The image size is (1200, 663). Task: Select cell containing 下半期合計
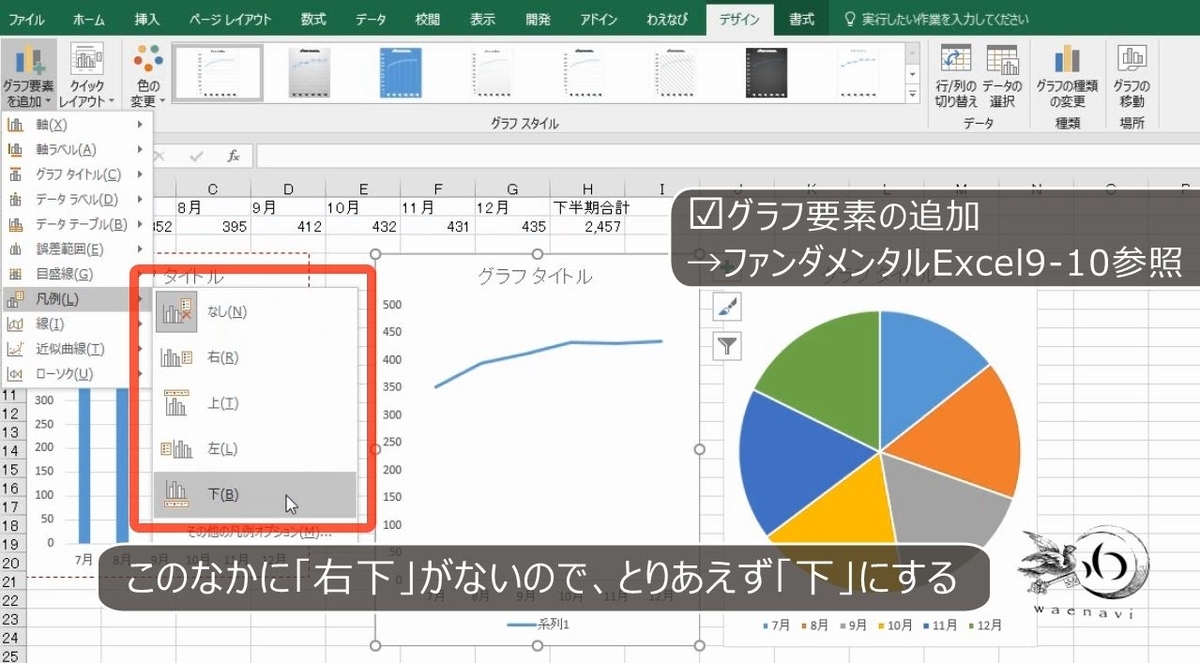588,208
